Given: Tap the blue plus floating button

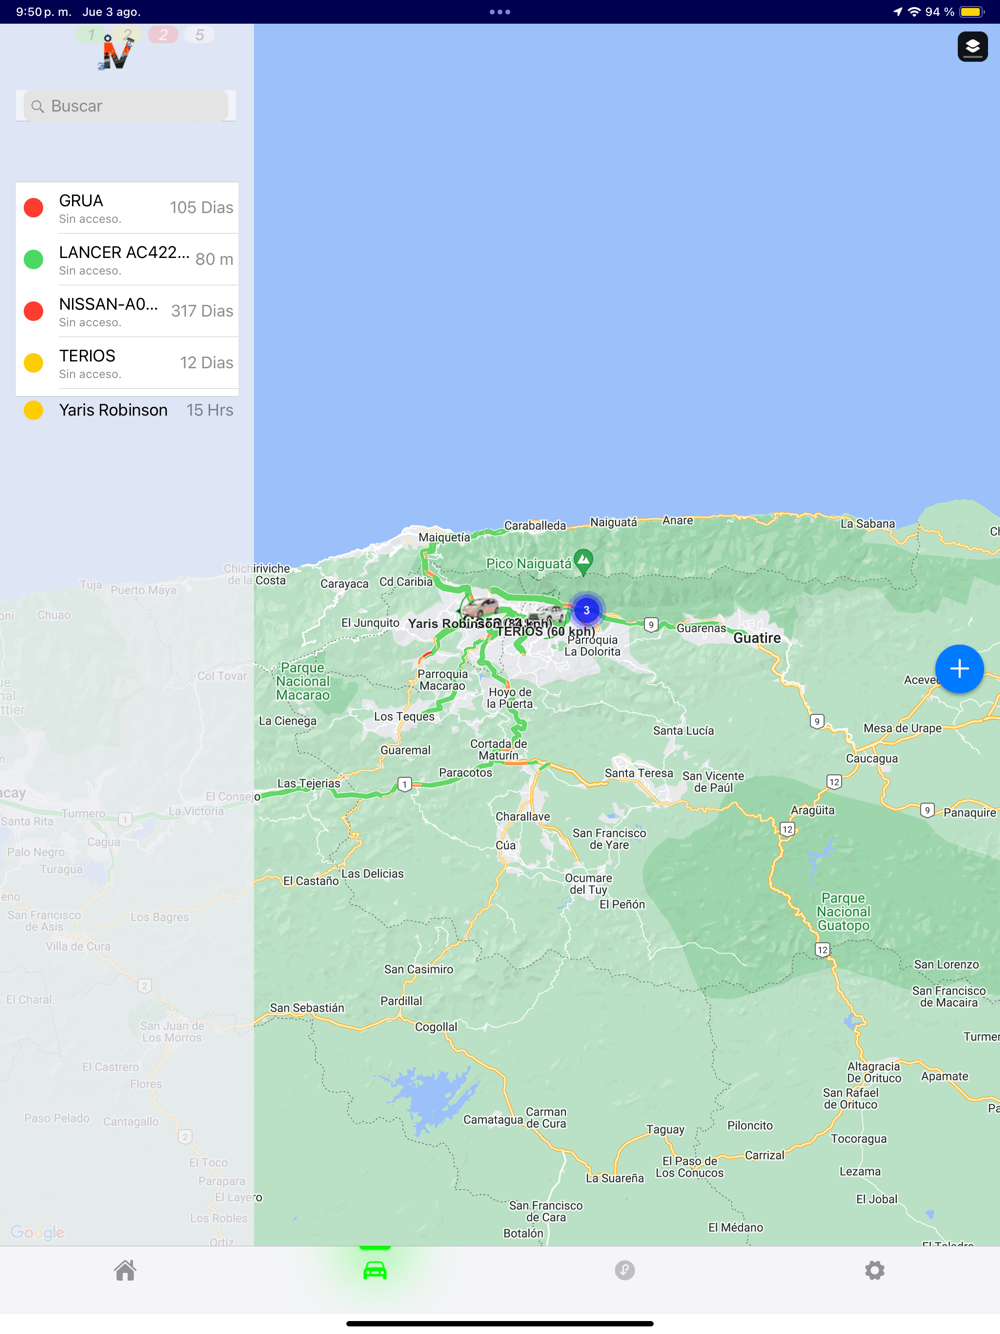Looking at the screenshot, I should point(959,668).
